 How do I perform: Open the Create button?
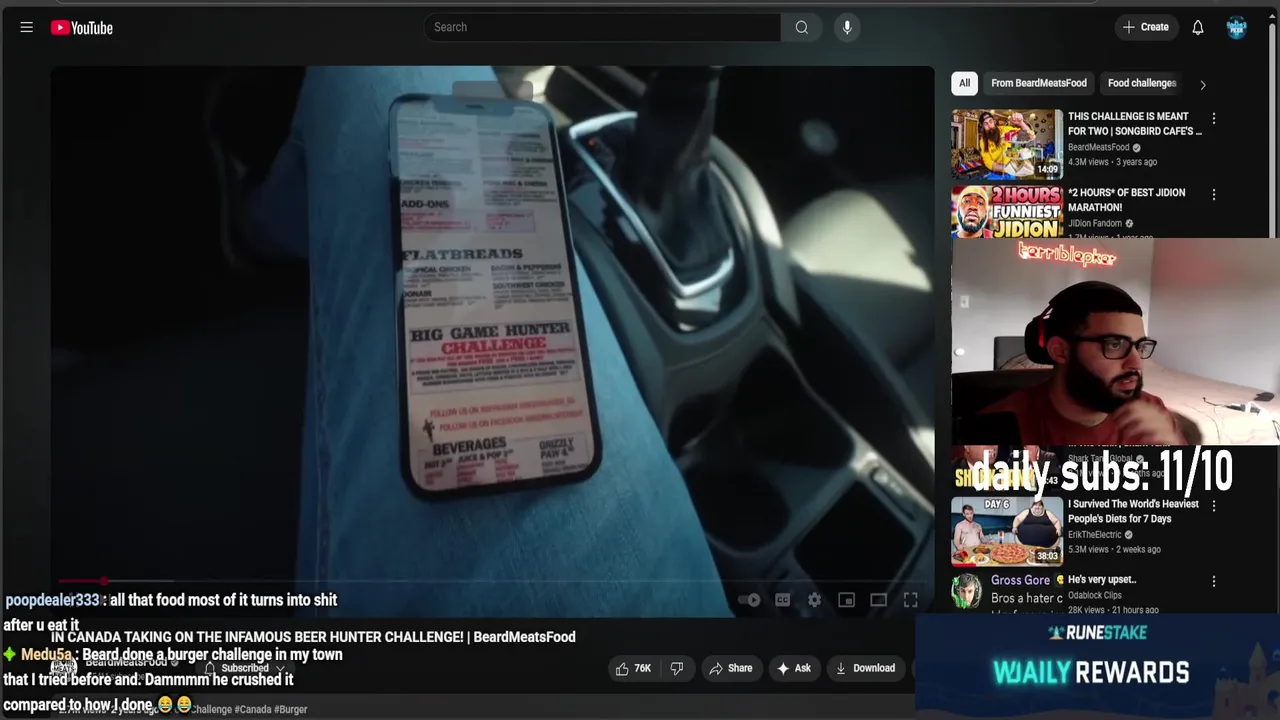click(x=1145, y=27)
